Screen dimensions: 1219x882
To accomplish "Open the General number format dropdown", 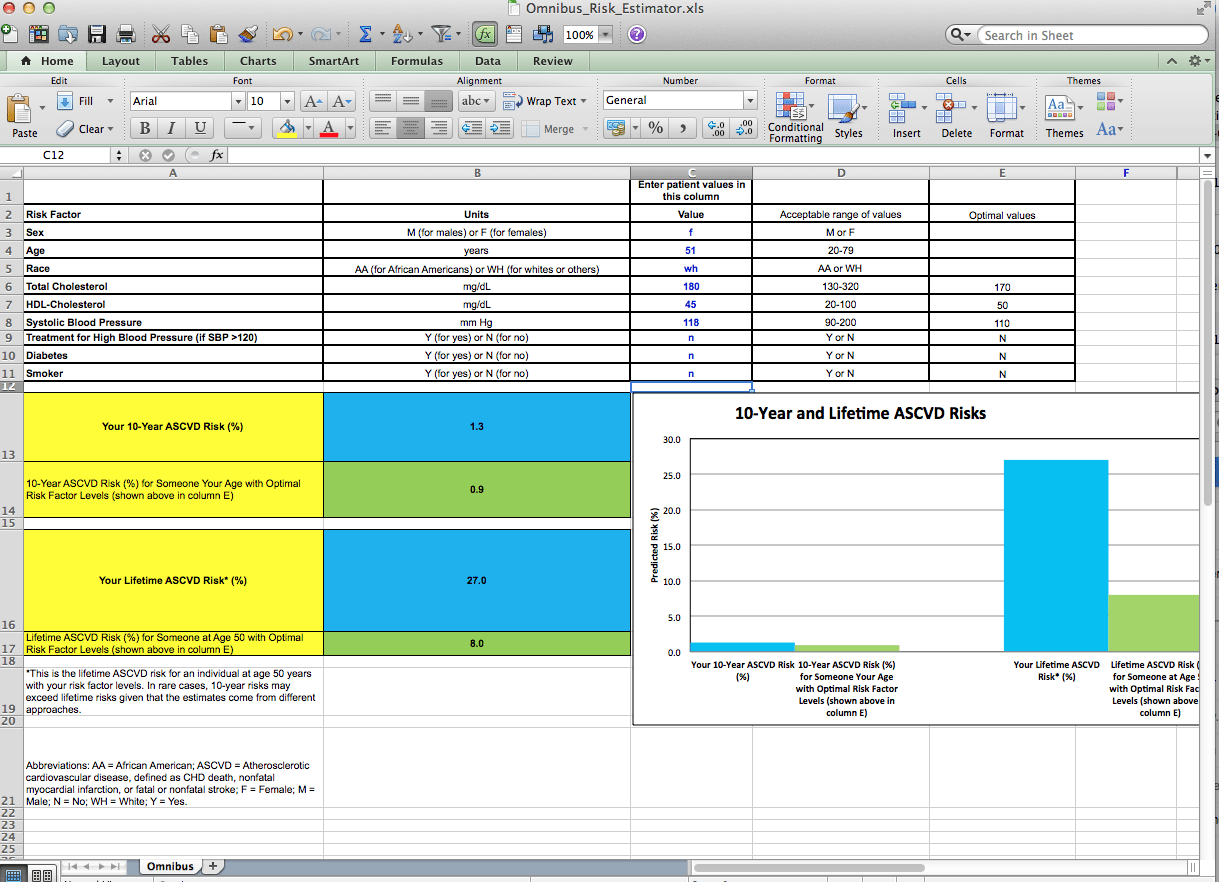I will pos(750,100).
